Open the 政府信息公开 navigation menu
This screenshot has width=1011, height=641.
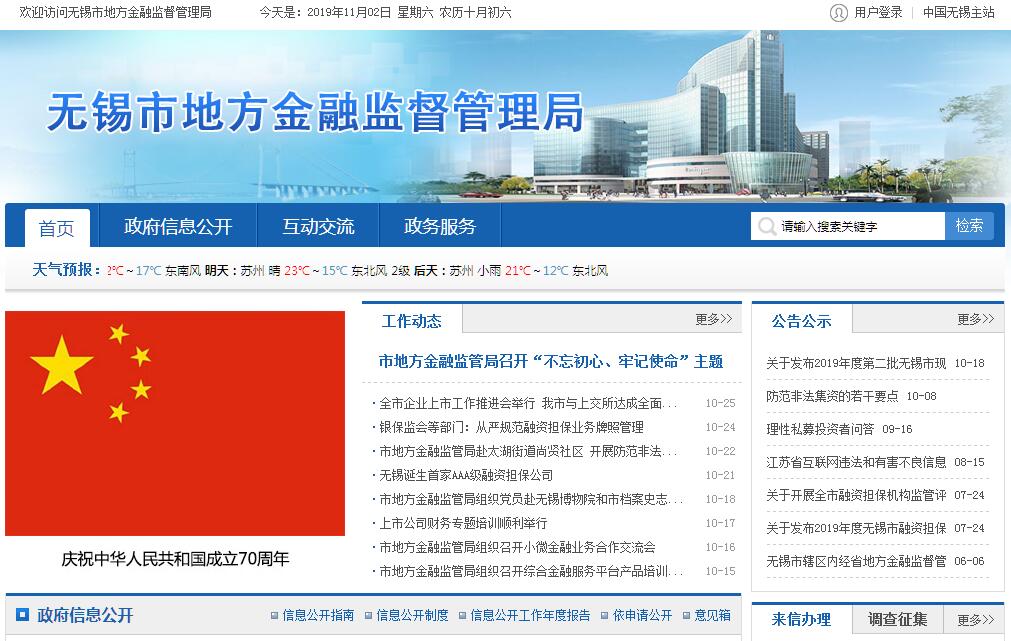click(x=178, y=227)
